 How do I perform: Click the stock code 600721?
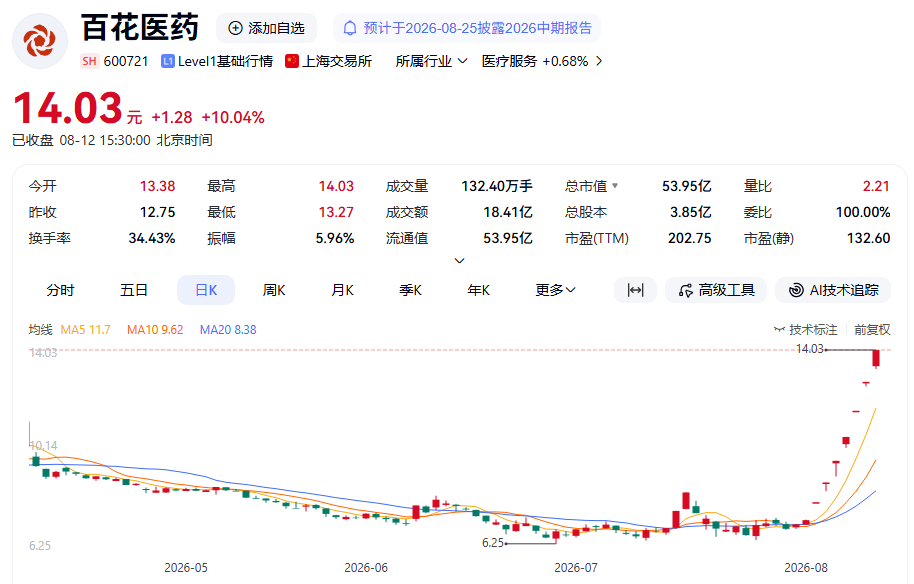coord(126,61)
